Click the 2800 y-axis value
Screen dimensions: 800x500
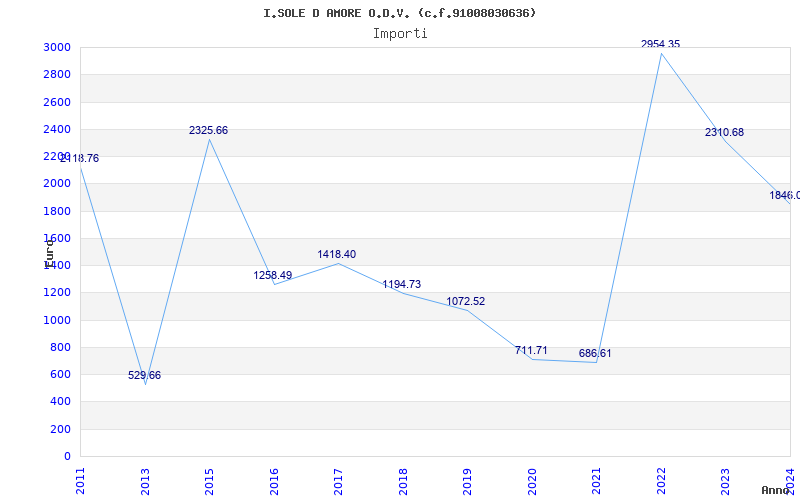click(58, 74)
